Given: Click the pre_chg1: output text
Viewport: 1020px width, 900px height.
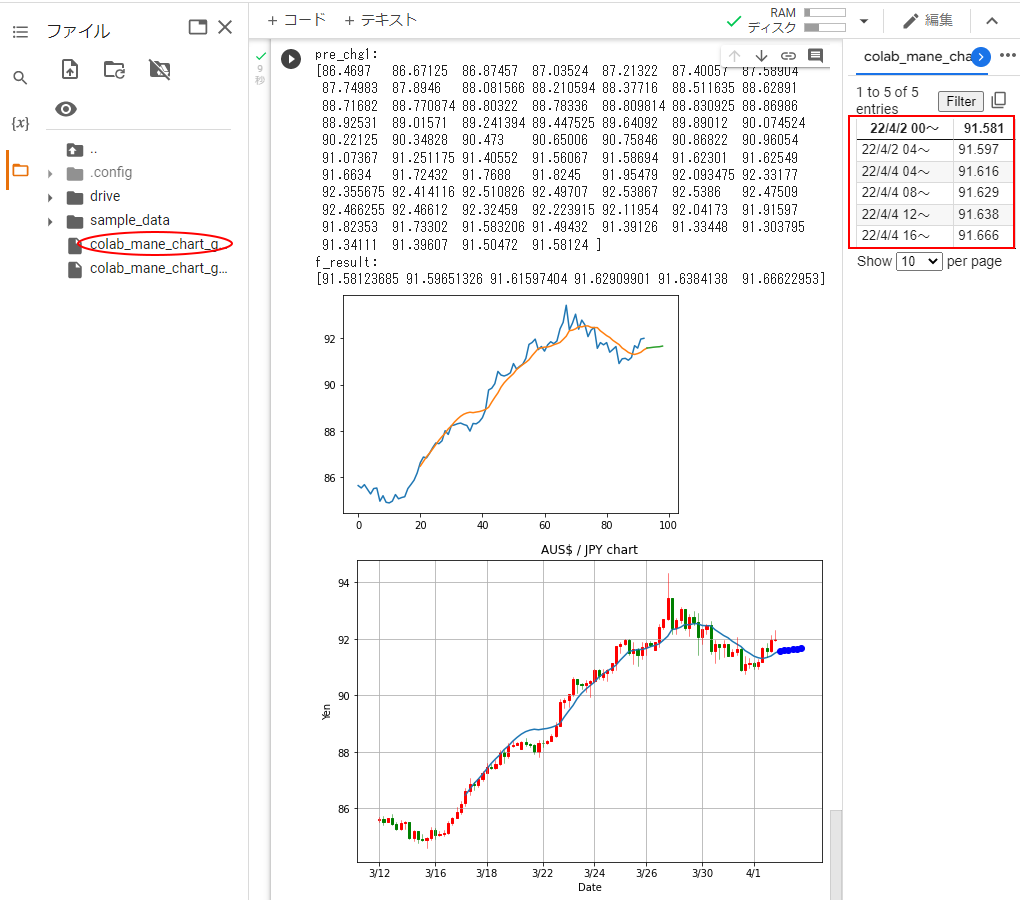Looking at the screenshot, I should [346, 54].
